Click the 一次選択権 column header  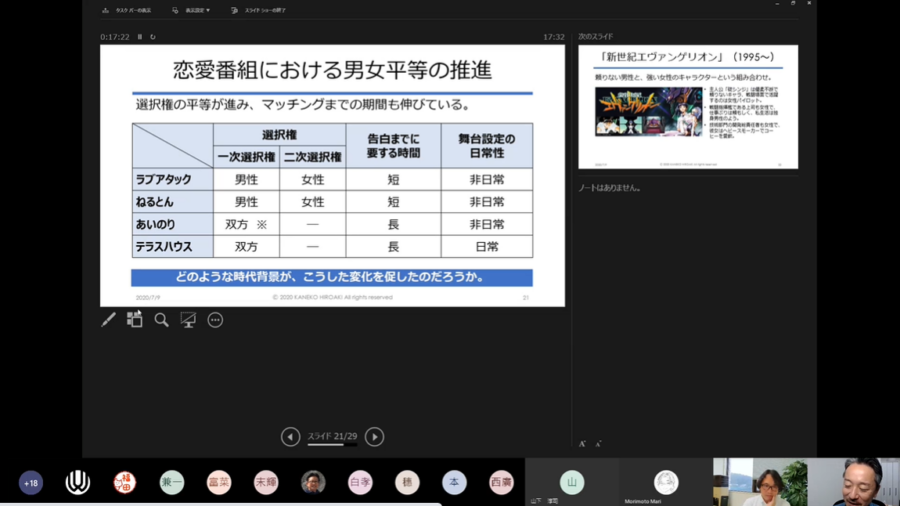click(x=246, y=157)
